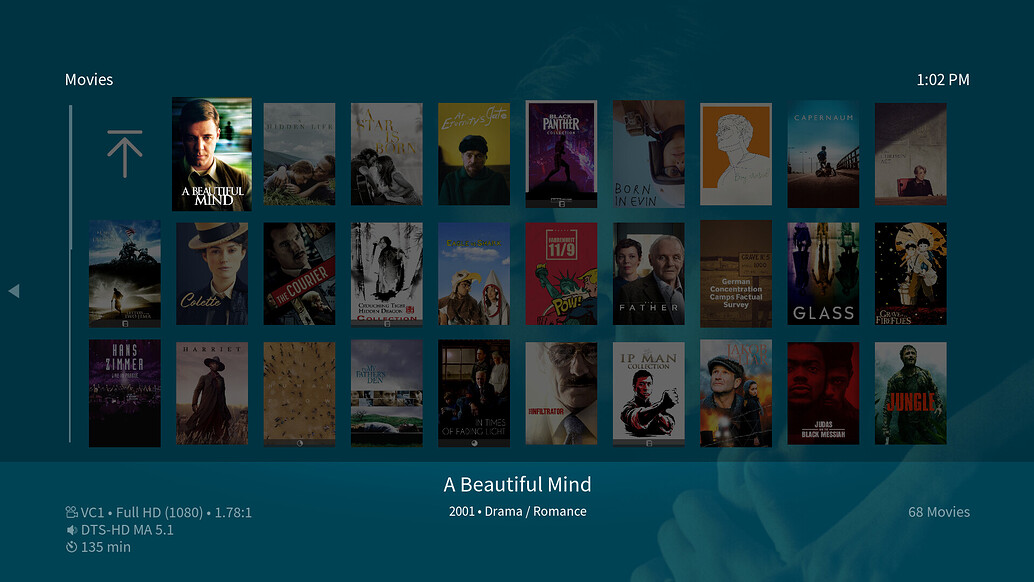Open Crouching Tiger Hidden Dragon Collection
Image resolution: width=1034 pixels, height=582 pixels.
coord(386,273)
